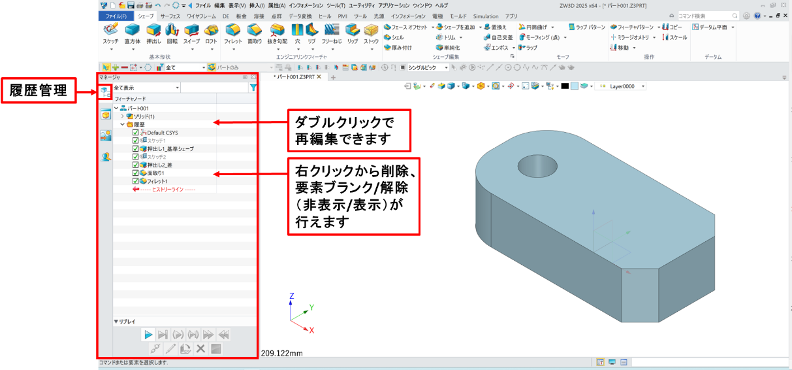The height and width of the screenshot is (370, 792).
Task: Open the Layer0000 layer dropdown
Action: pyautogui.click(x=620, y=86)
